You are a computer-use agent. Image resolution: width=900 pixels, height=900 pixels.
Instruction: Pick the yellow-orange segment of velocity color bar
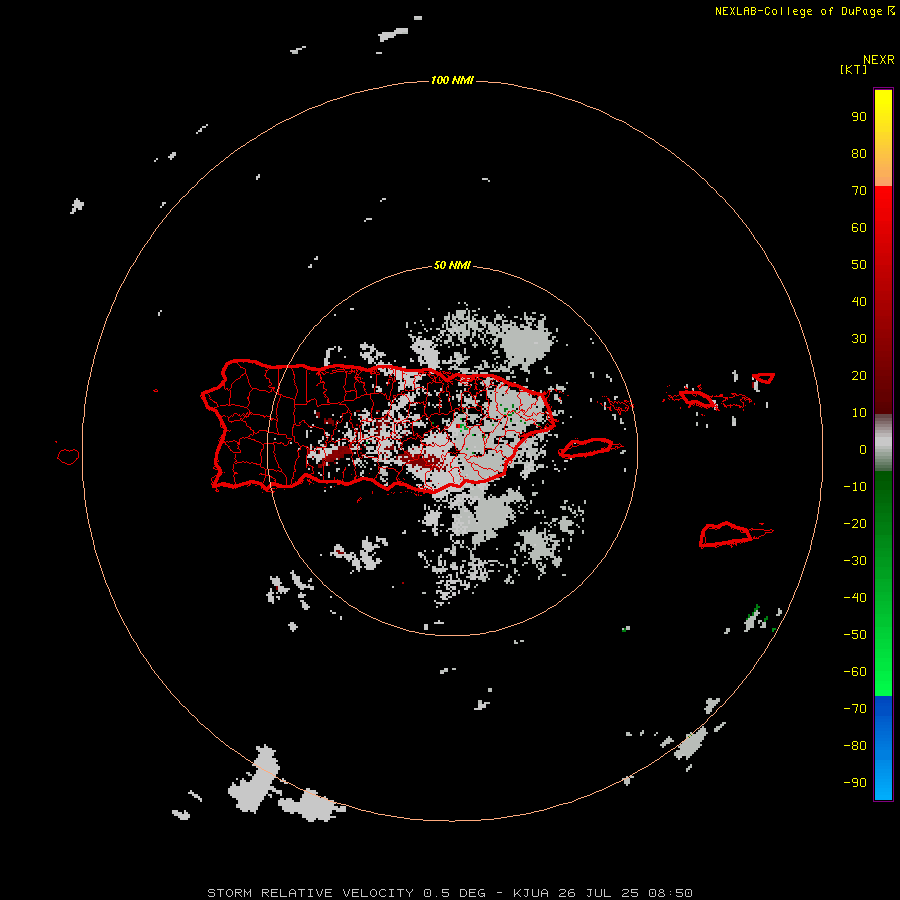pyautogui.click(x=883, y=138)
